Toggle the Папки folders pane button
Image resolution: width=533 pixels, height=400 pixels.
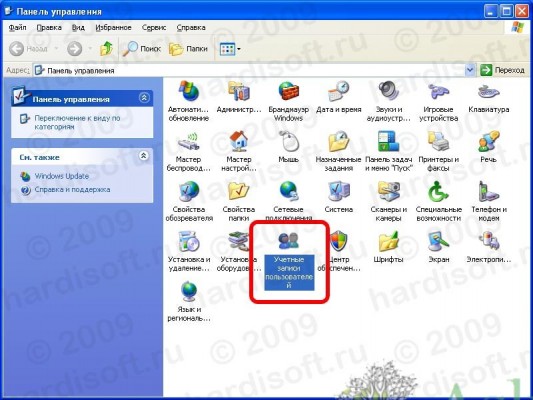(188, 49)
